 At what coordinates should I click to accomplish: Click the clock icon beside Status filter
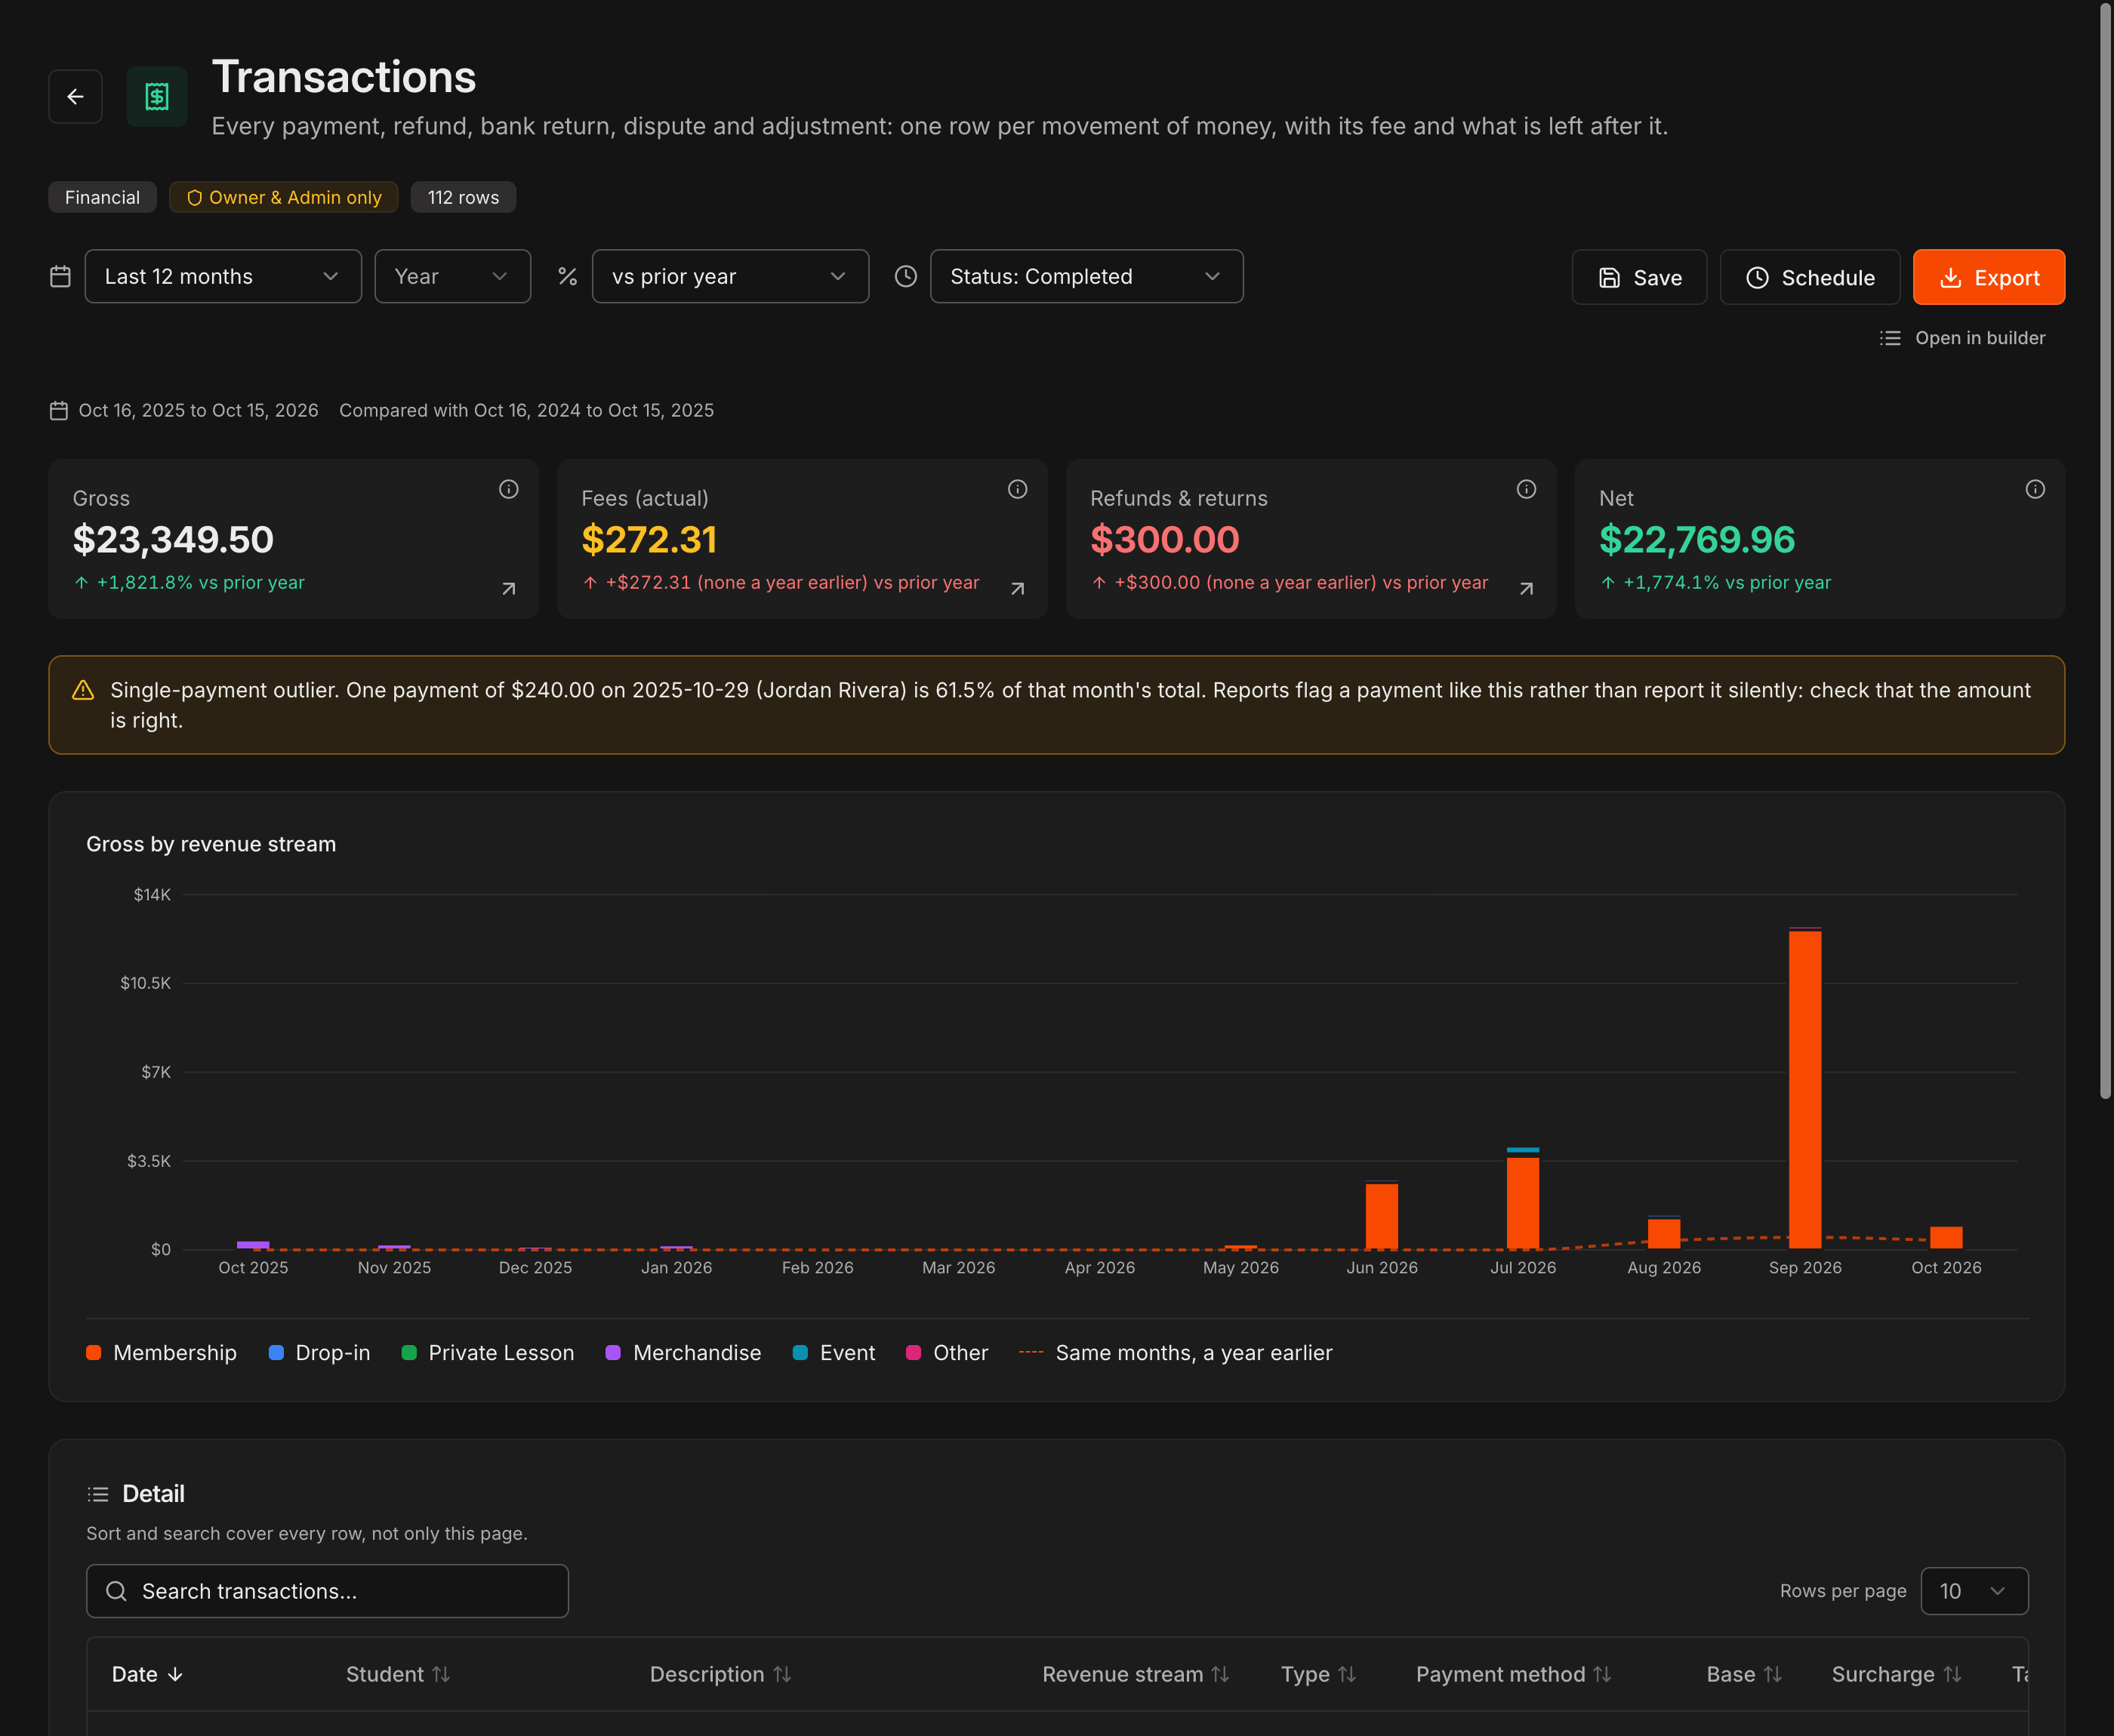pos(905,276)
